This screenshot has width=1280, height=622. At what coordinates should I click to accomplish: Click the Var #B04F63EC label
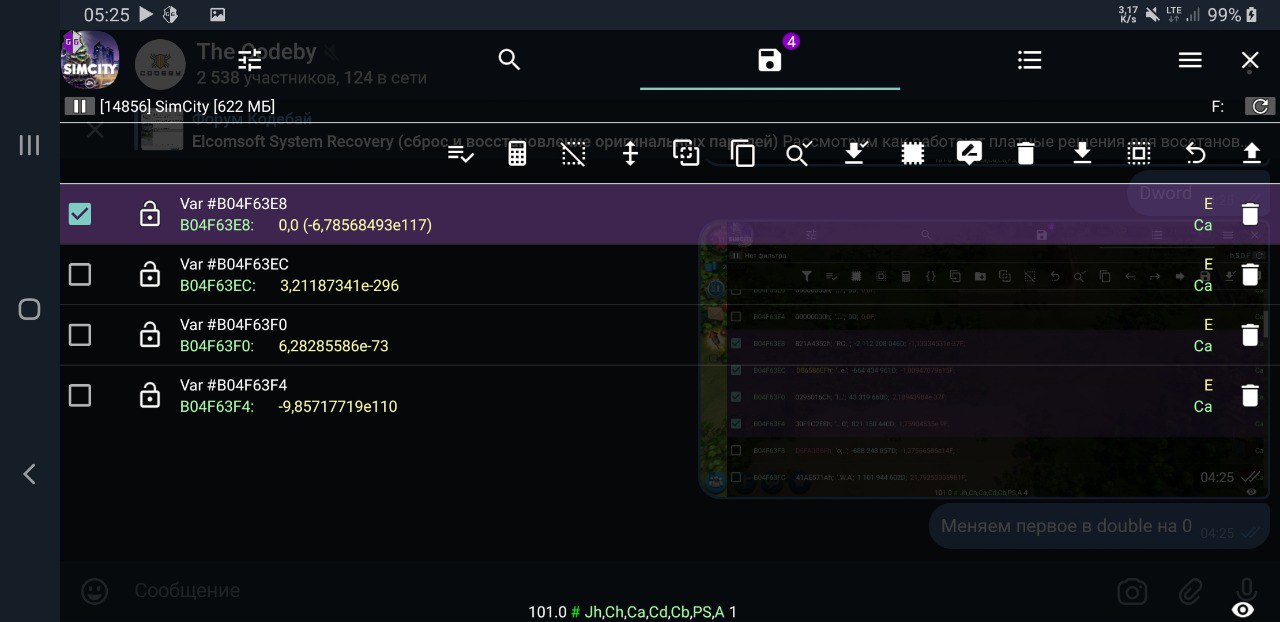[x=234, y=264]
